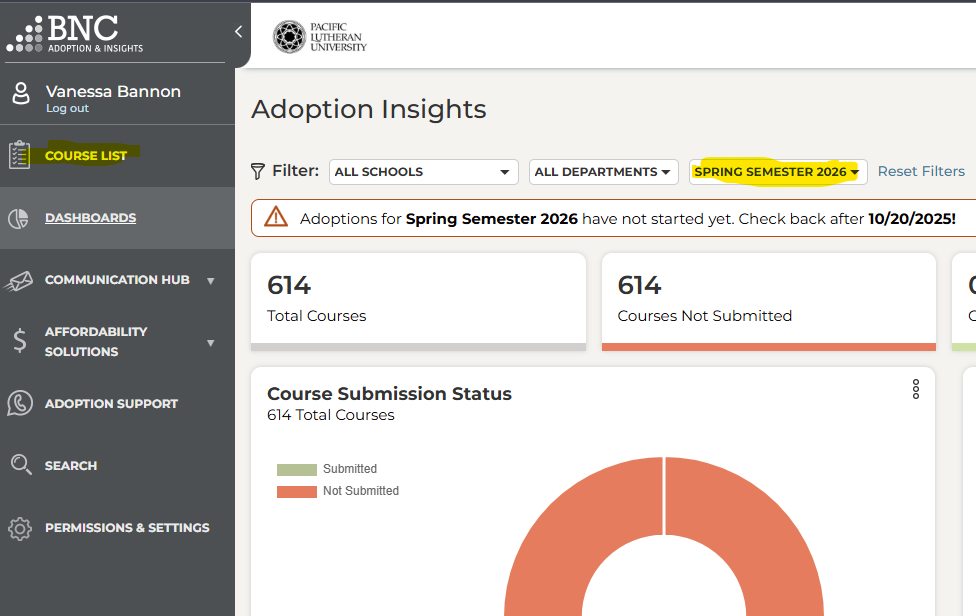Screen dimensions: 976x616
Task: Expand the Affordability Solutions submenu arrow
Action: point(210,343)
